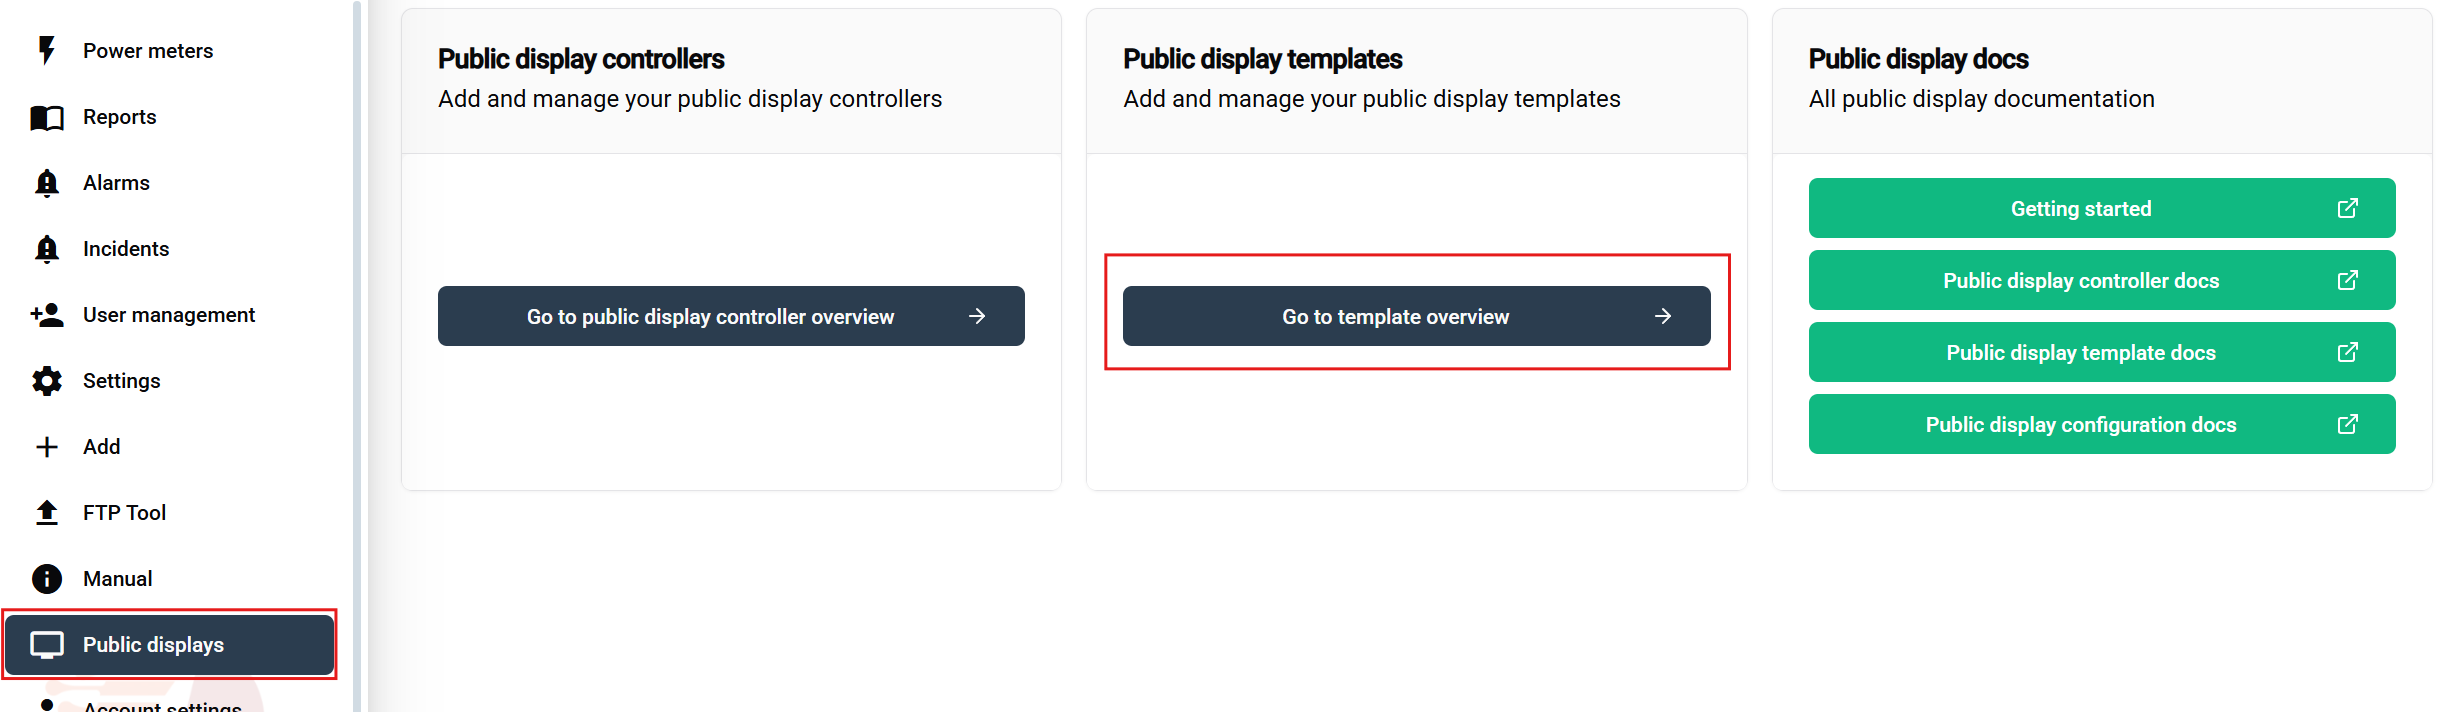
Task: Click the Power meters lightning bolt icon
Action: coord(46,50)
